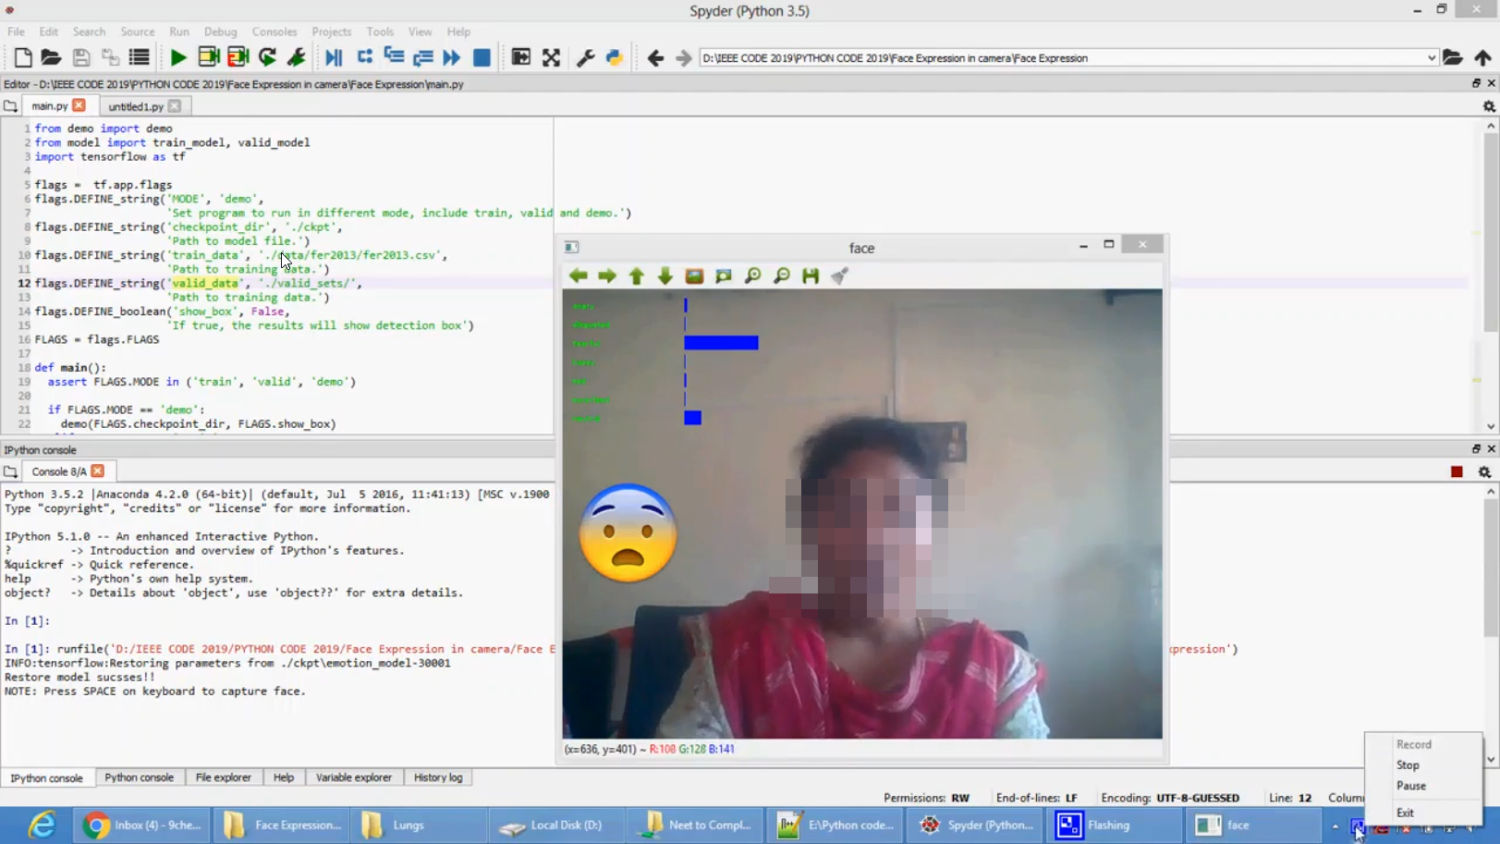Open a file with the folder toolbar icon
The image size is (1500, 844).
tap(51, 57)
